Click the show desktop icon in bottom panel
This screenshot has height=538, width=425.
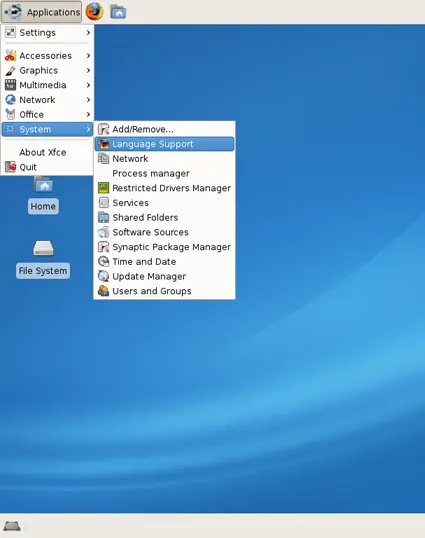pyautogui.click(x=12, y=526)
